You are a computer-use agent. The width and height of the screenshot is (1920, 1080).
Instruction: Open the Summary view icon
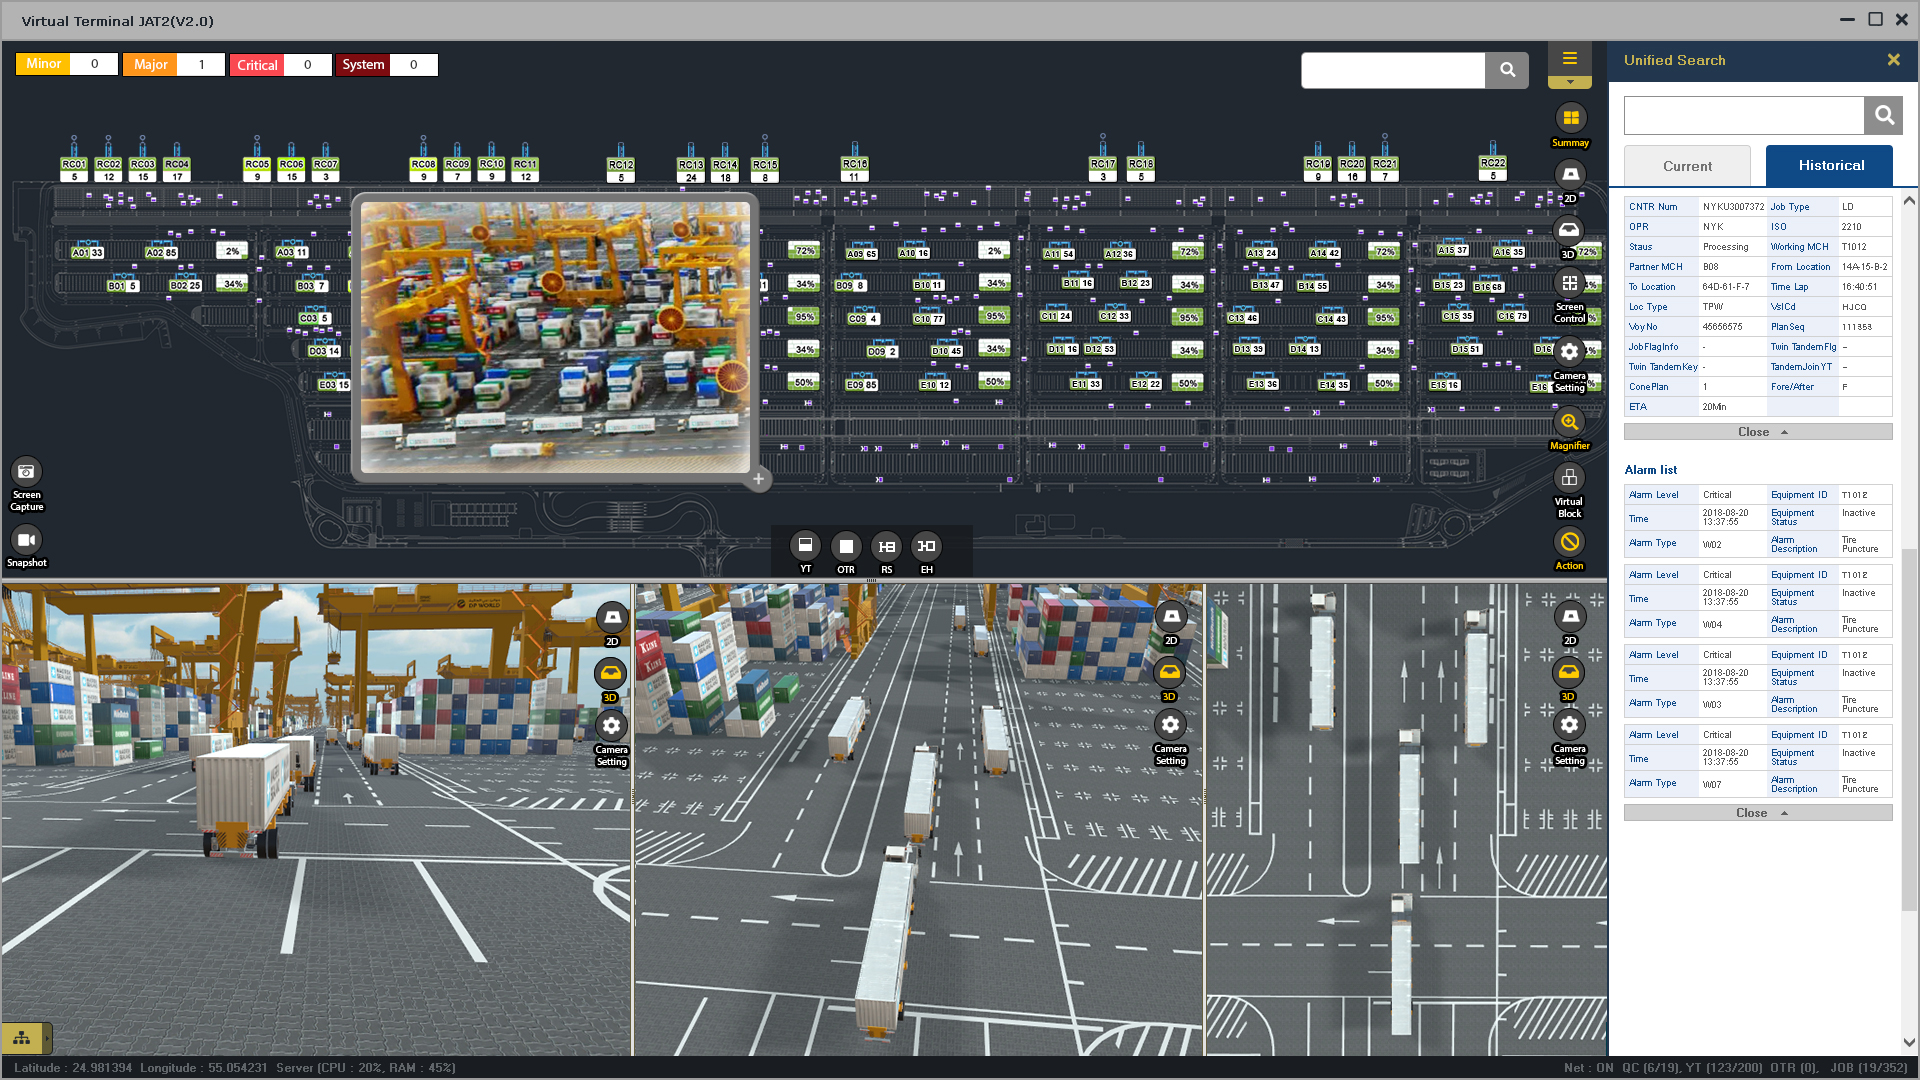1570,118
